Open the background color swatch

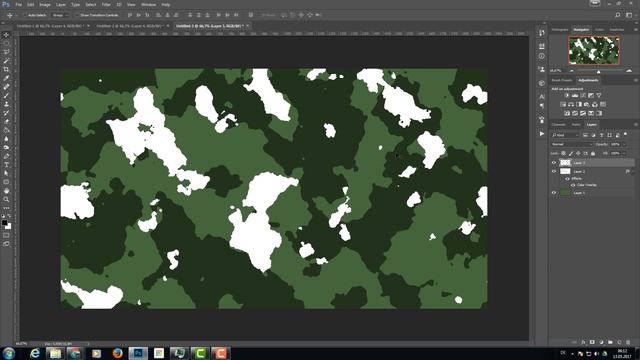(9, 226)
